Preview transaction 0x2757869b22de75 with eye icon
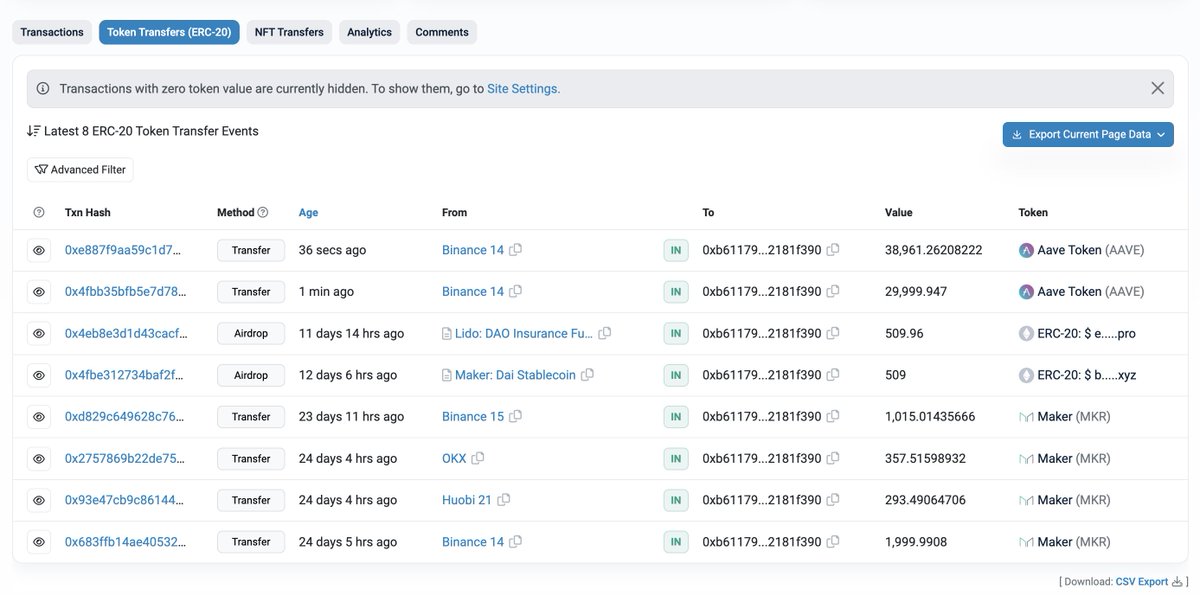The height and width of the screenshot is (596, 1200). 39,458
